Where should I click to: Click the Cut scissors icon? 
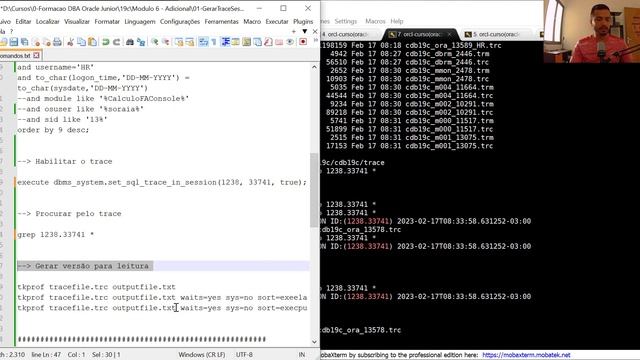coord(70,42)
